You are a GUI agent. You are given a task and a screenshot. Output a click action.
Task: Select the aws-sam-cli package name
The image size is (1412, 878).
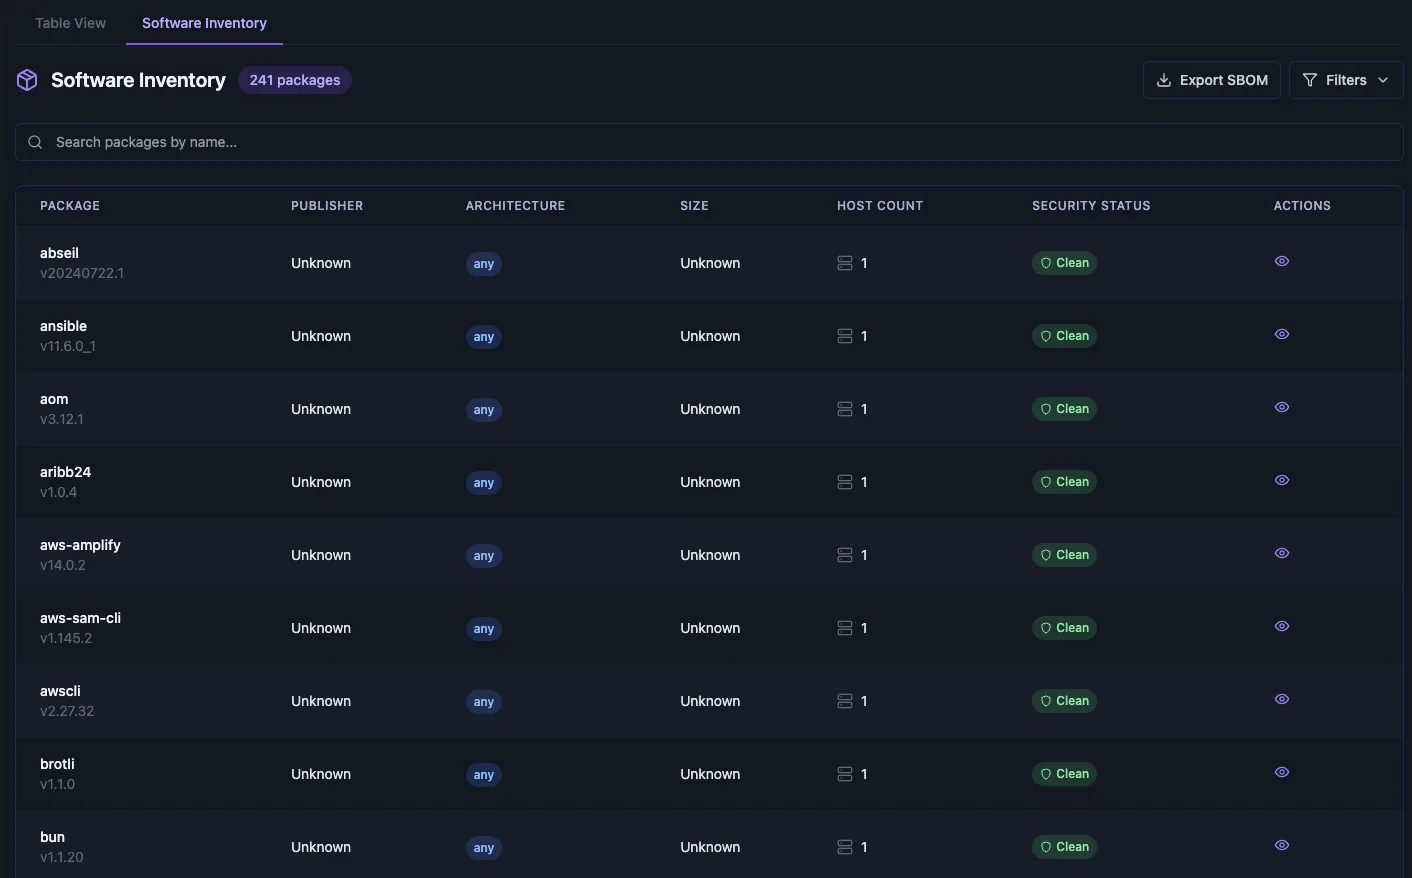tap(80, 618)
